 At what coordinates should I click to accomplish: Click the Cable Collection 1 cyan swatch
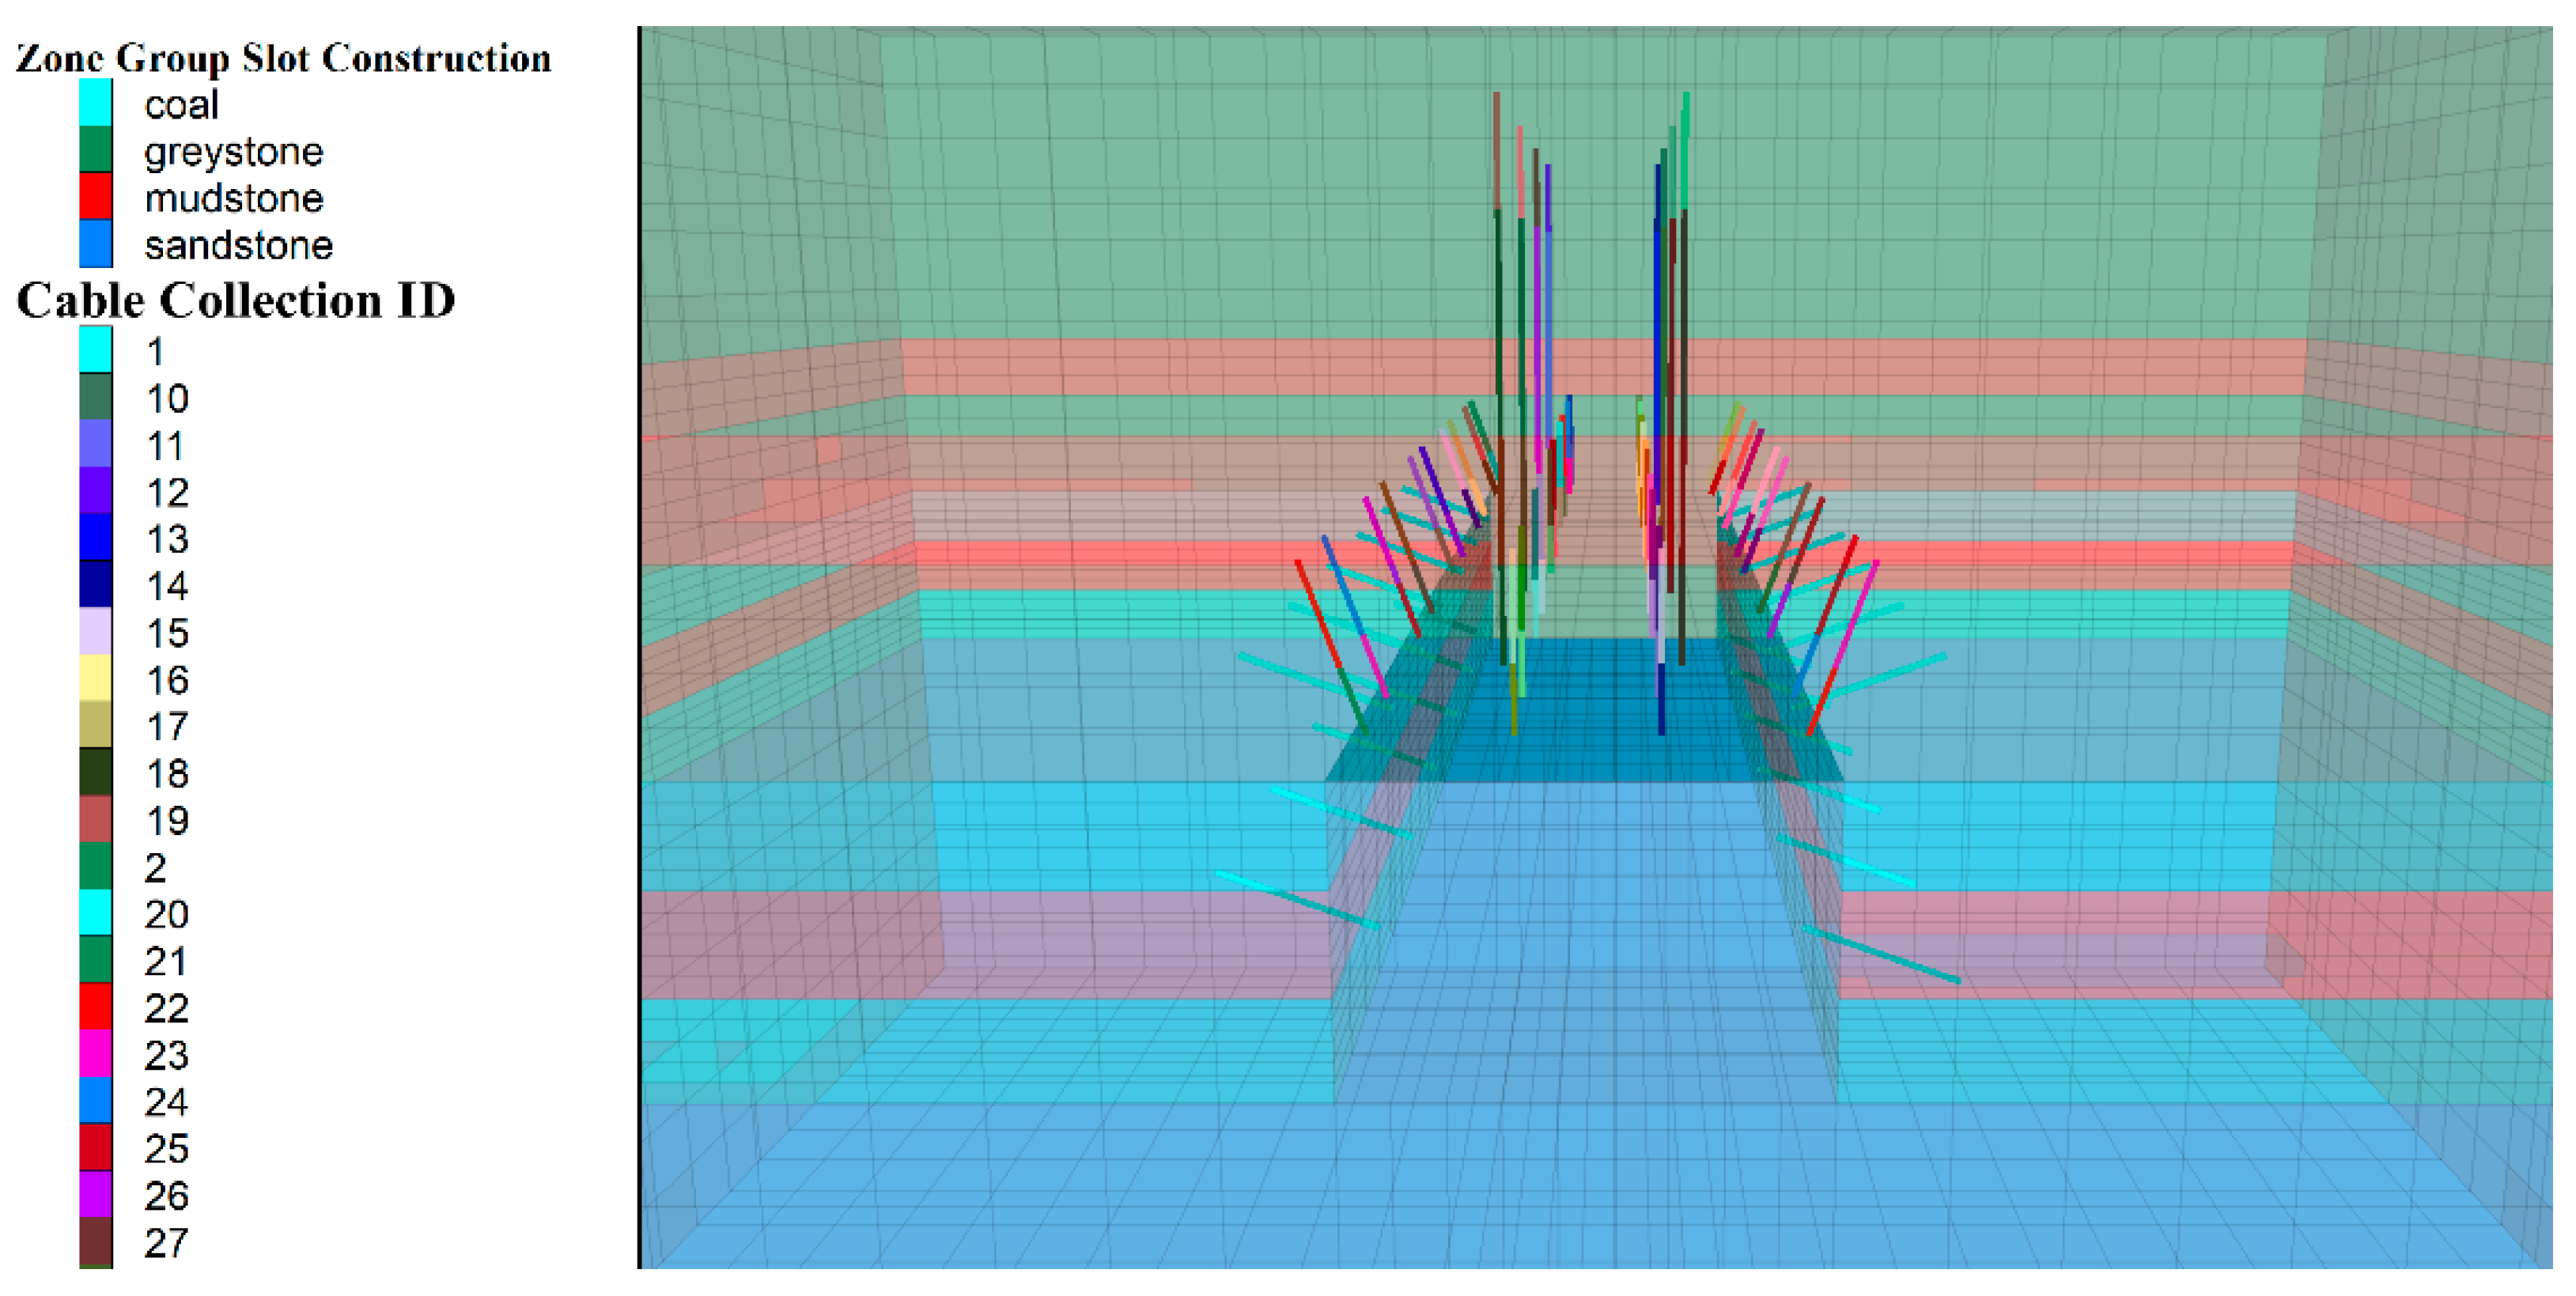[96, 351]
